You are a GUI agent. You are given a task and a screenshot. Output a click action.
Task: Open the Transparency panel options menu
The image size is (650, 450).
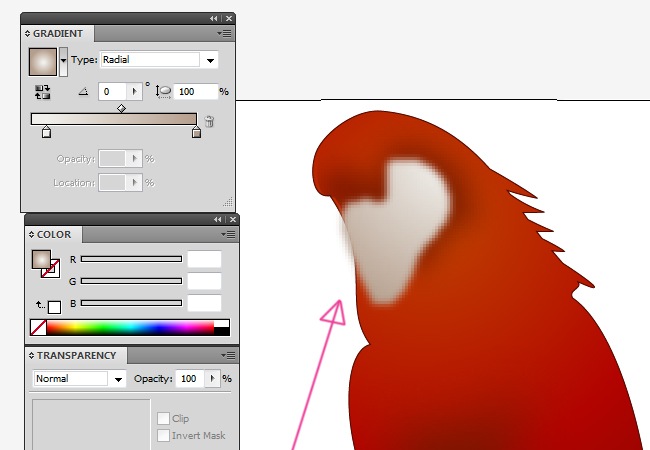point(228,356)
